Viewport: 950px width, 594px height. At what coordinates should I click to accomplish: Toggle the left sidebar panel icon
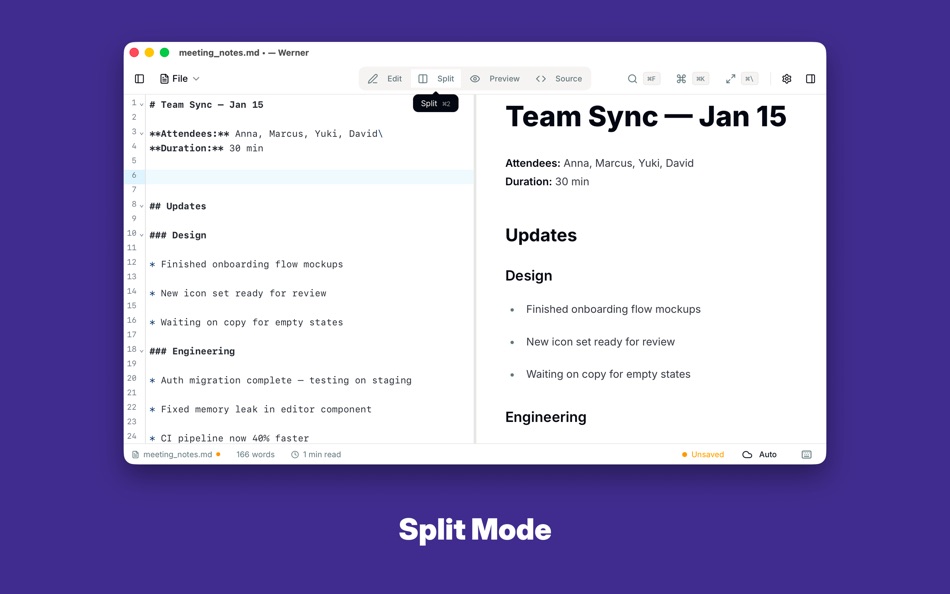click(139, 79)
